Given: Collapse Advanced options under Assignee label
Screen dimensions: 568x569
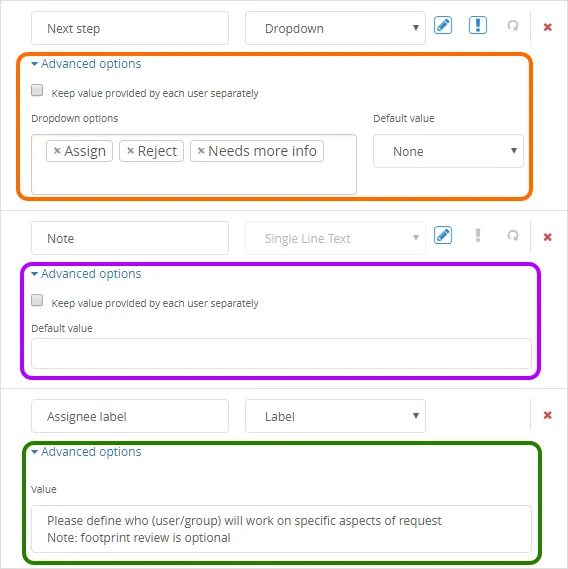Looking at the screenshot, I should tap(86, 452).
